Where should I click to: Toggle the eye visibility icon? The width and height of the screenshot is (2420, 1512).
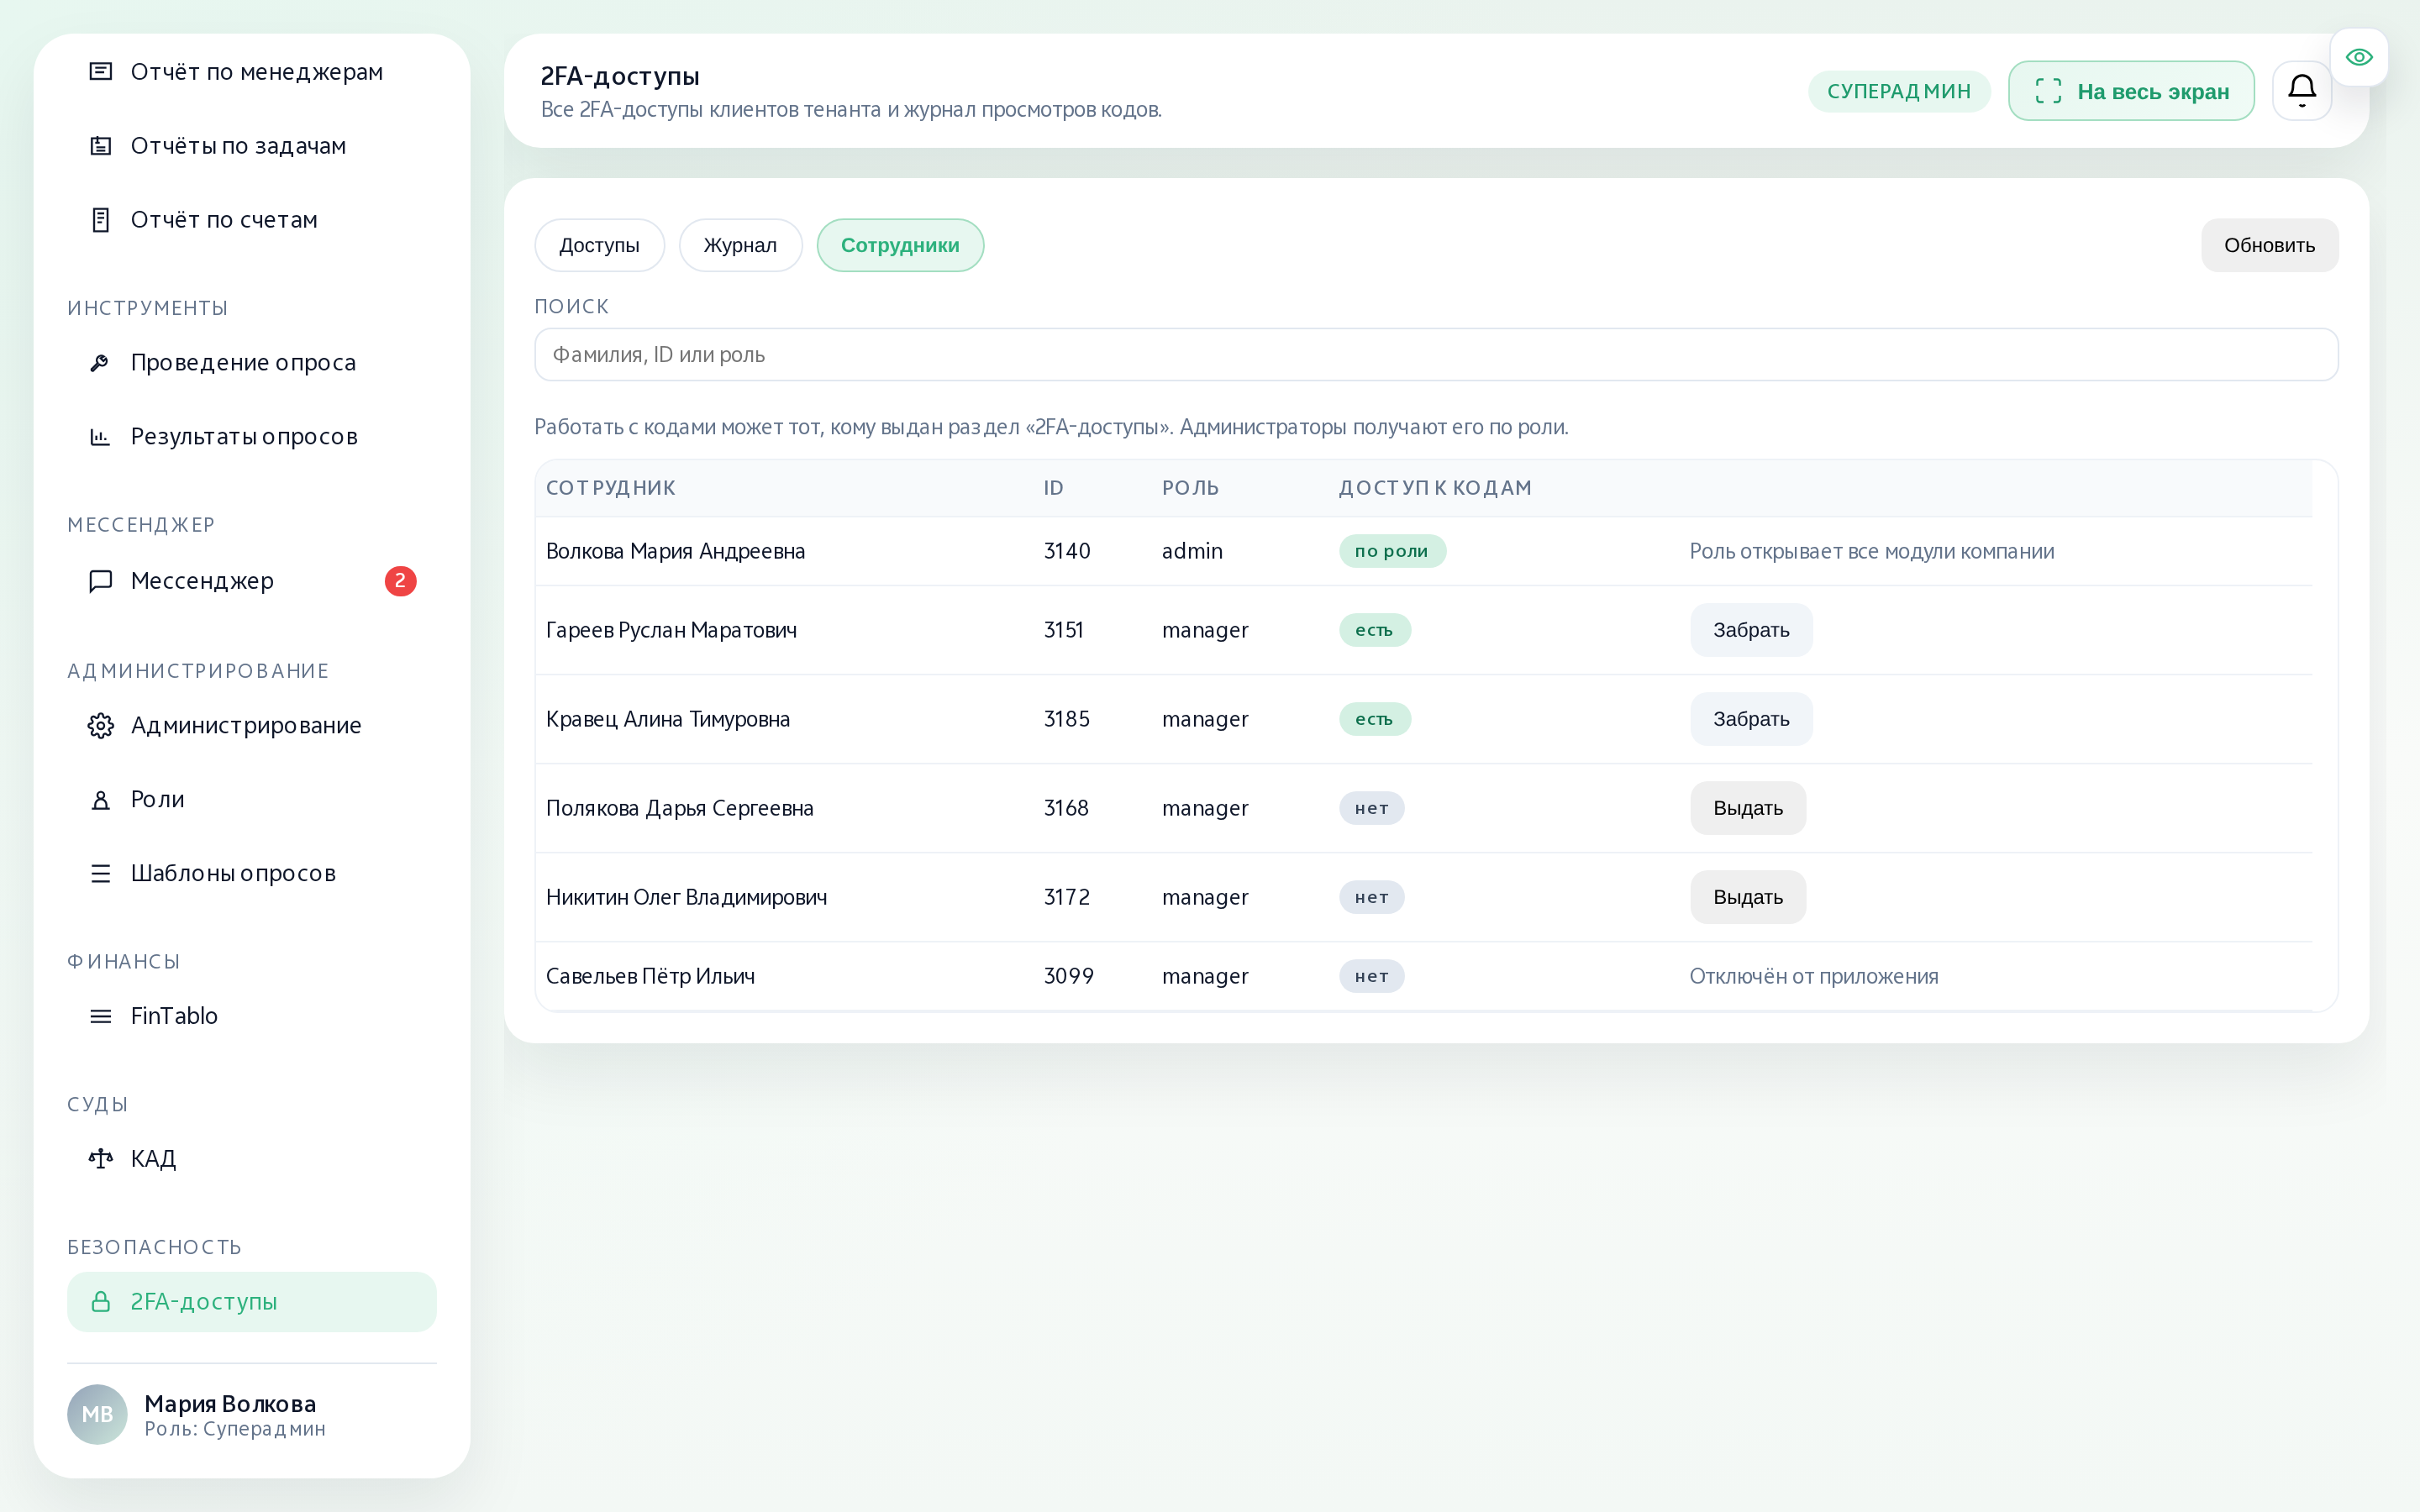(x=2359, y=57)
